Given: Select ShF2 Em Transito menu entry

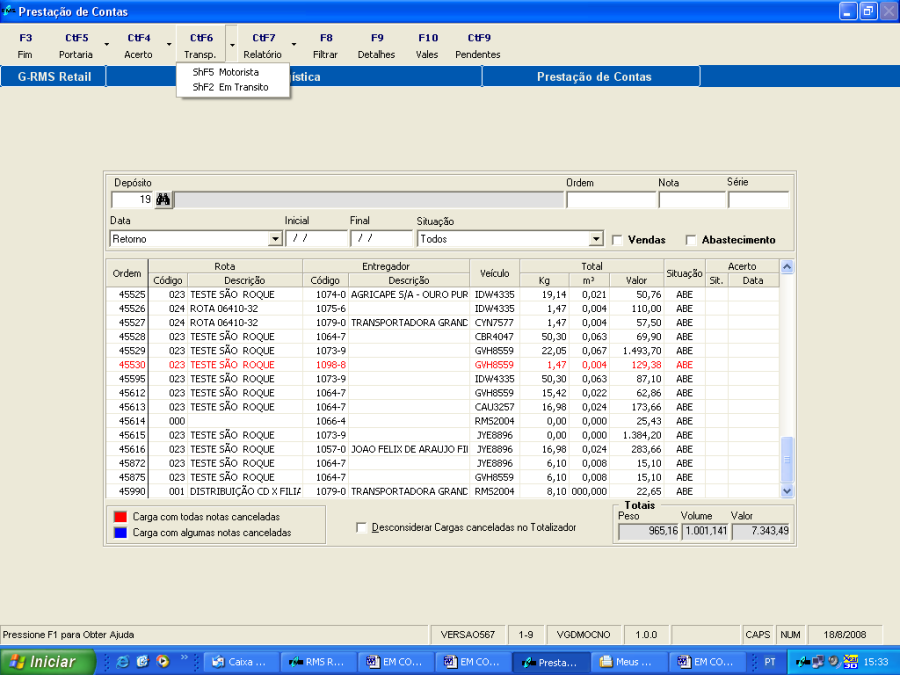Looking at the screenshot, I should [x=232, y=87].
